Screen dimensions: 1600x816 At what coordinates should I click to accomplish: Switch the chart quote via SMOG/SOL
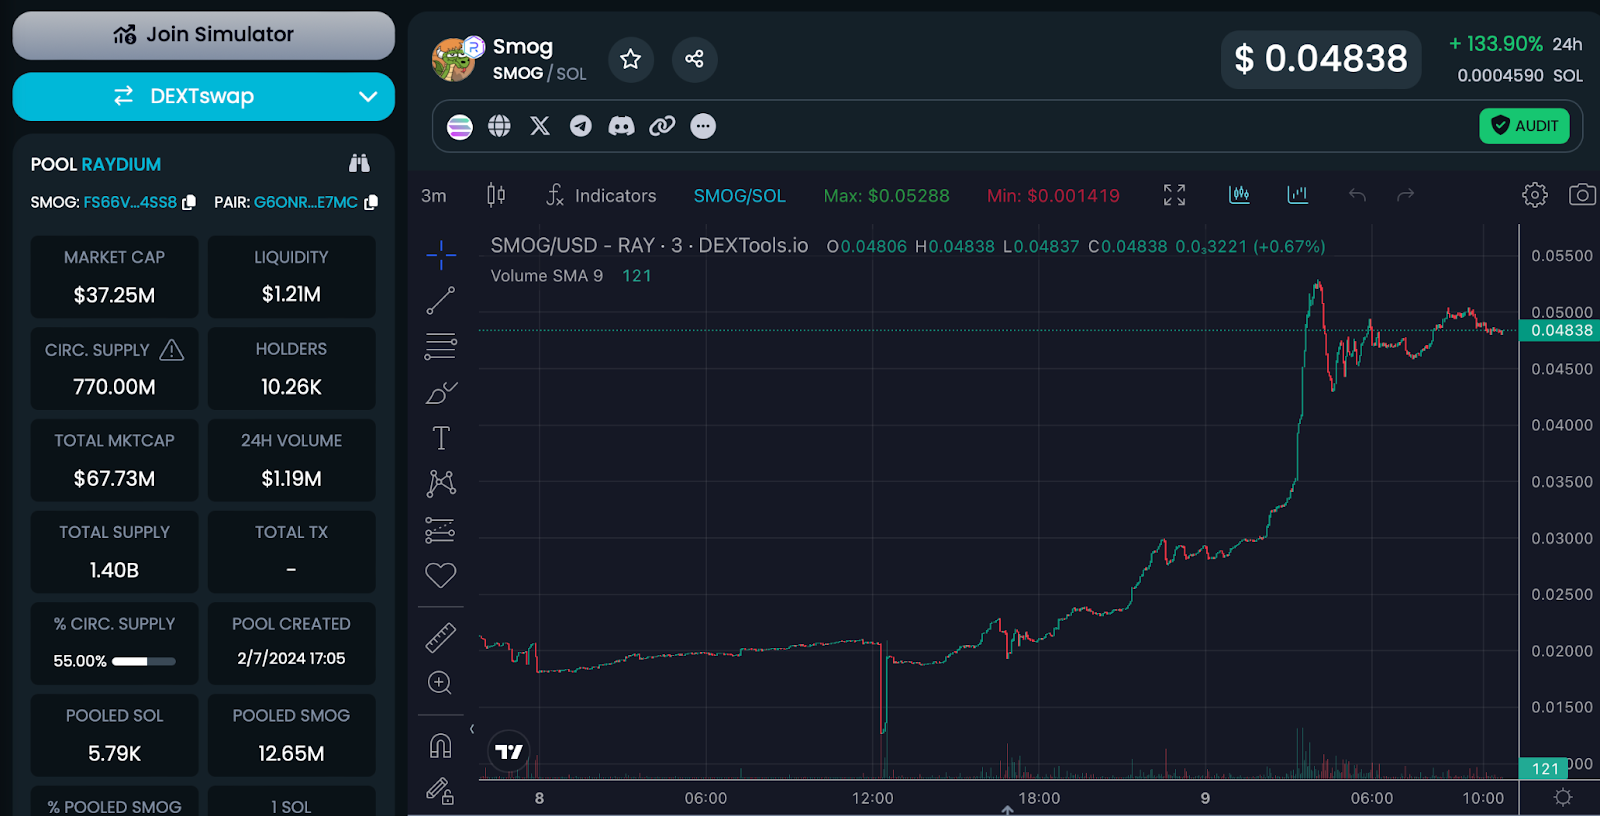coord(740,196)
